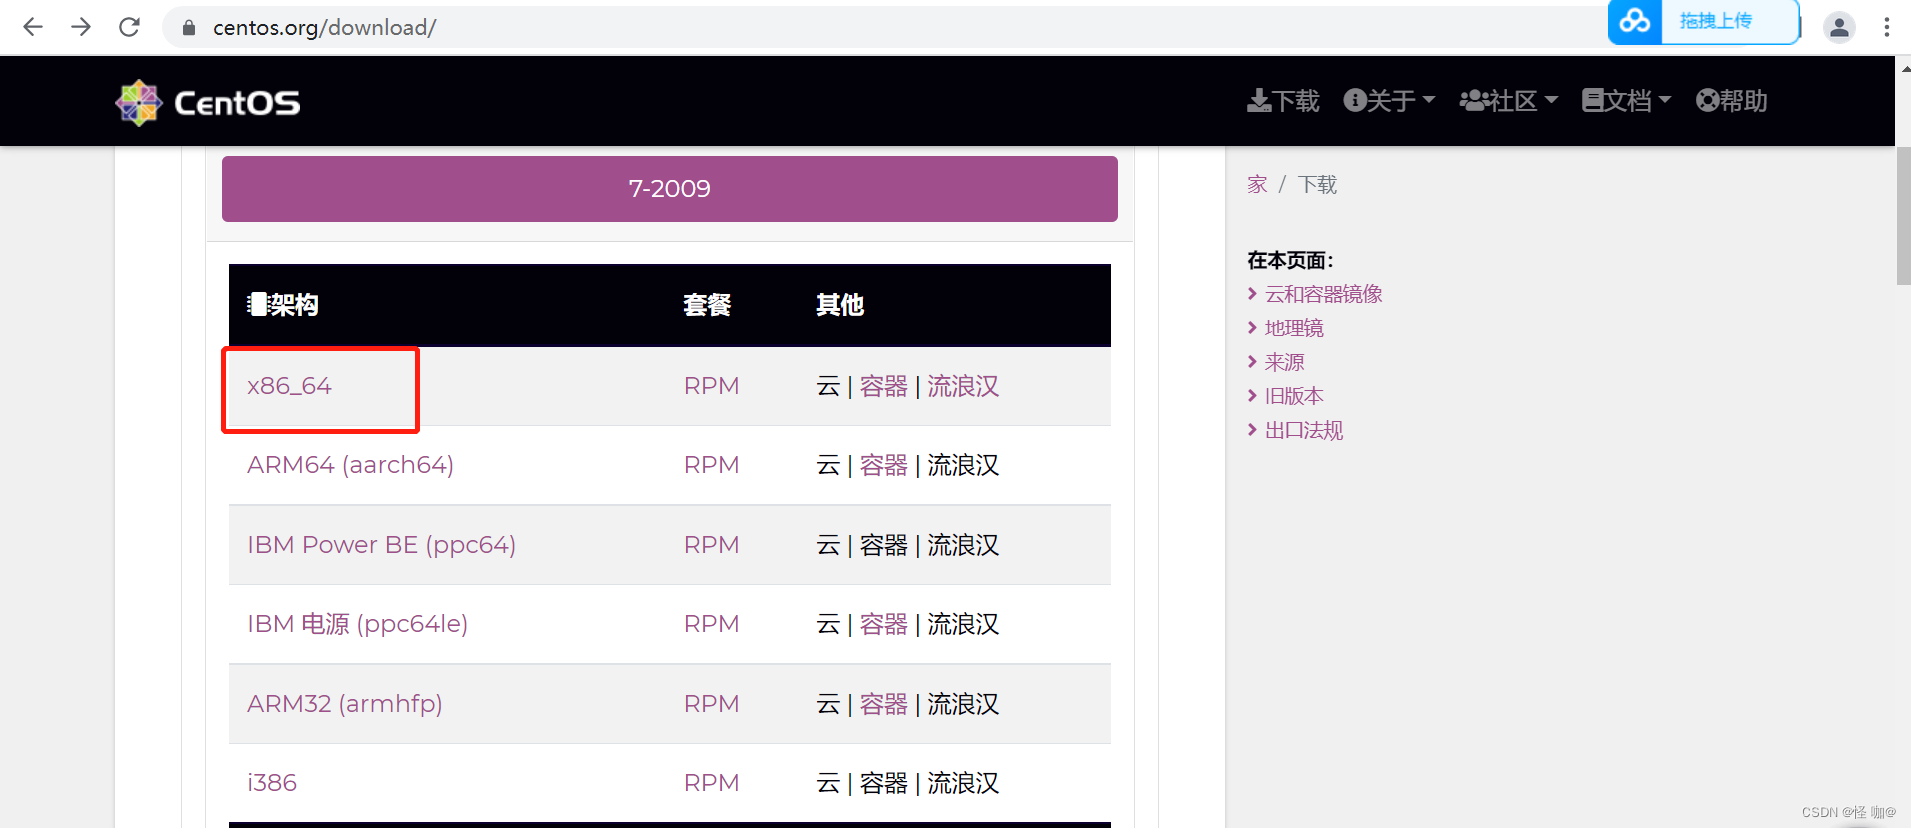The height and width of the screenshot is (828, 1911).
Task: Click the 家 breadcrumb link
Action: 1257,185
